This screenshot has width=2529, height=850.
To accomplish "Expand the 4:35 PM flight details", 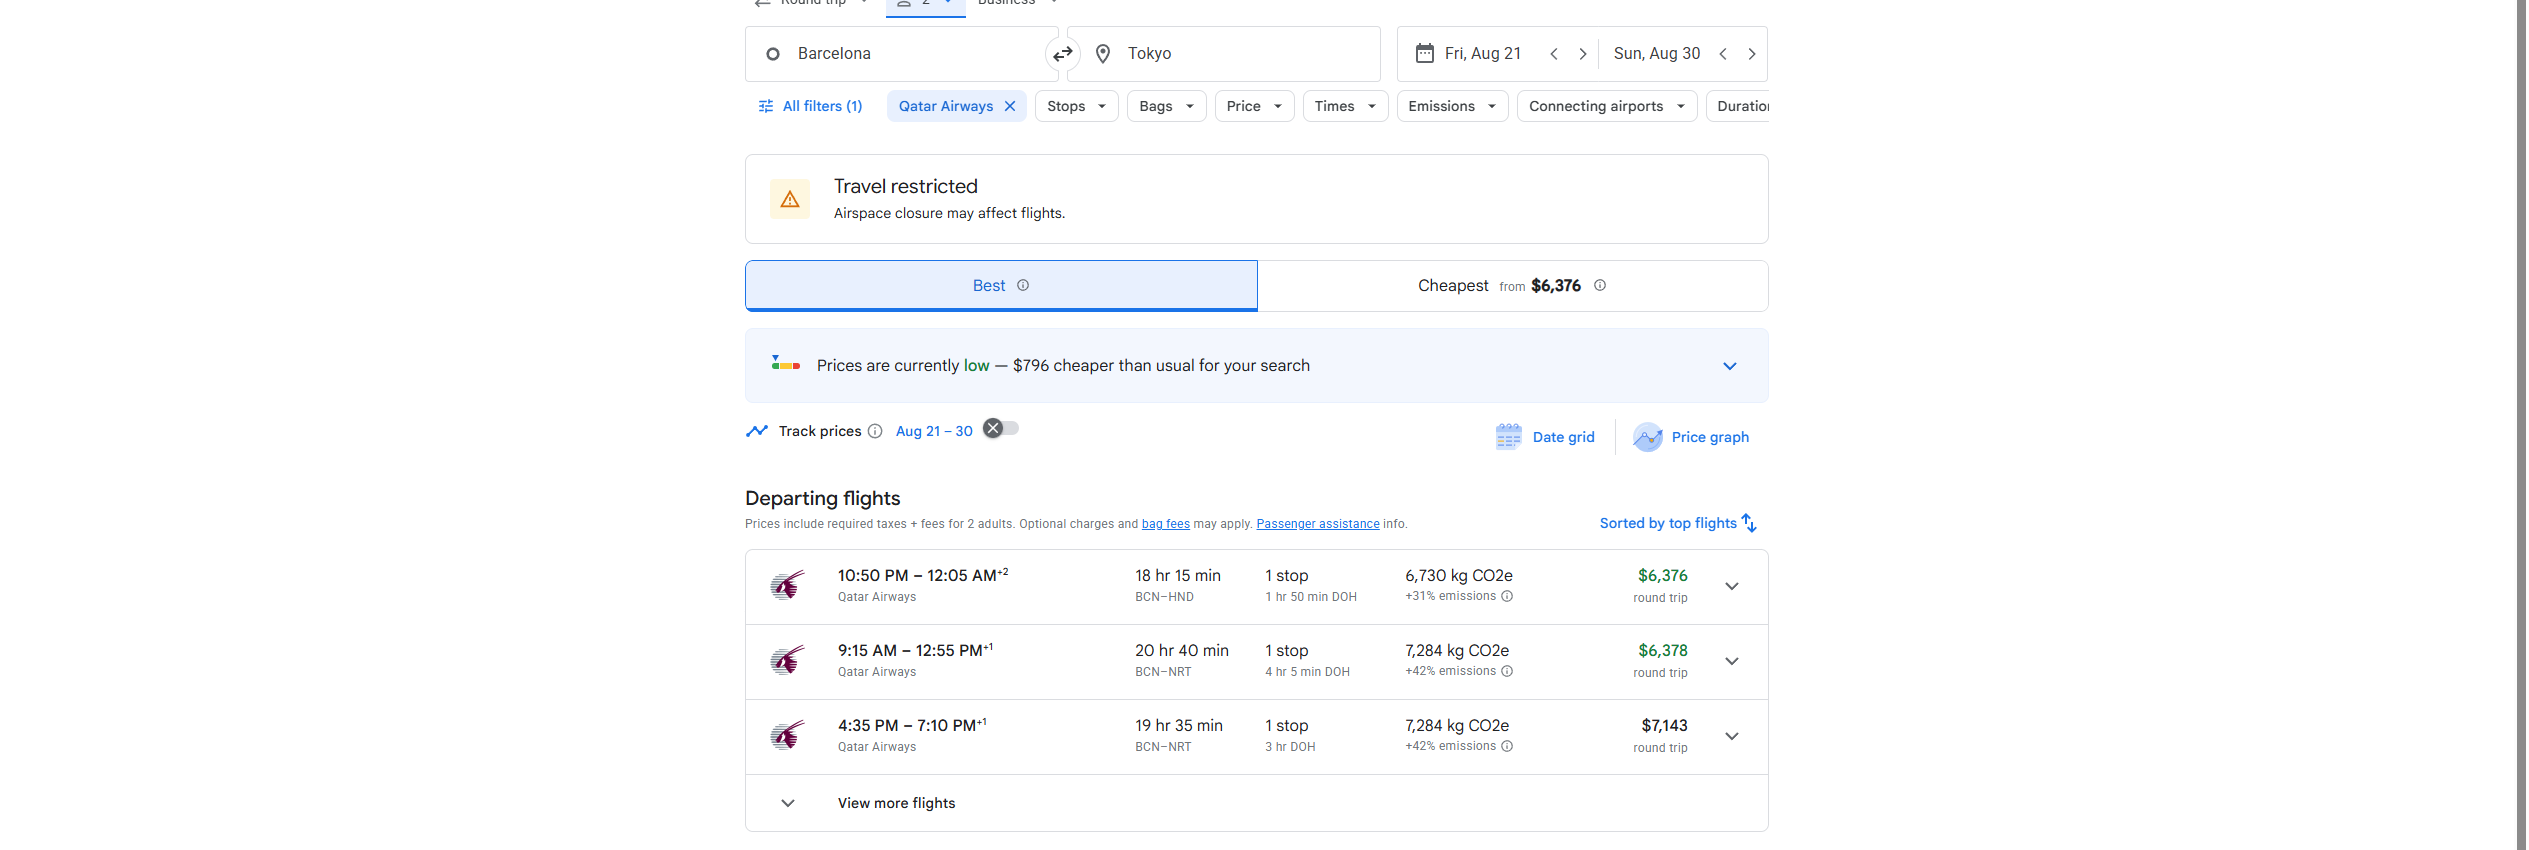I will pos(1732,736).
